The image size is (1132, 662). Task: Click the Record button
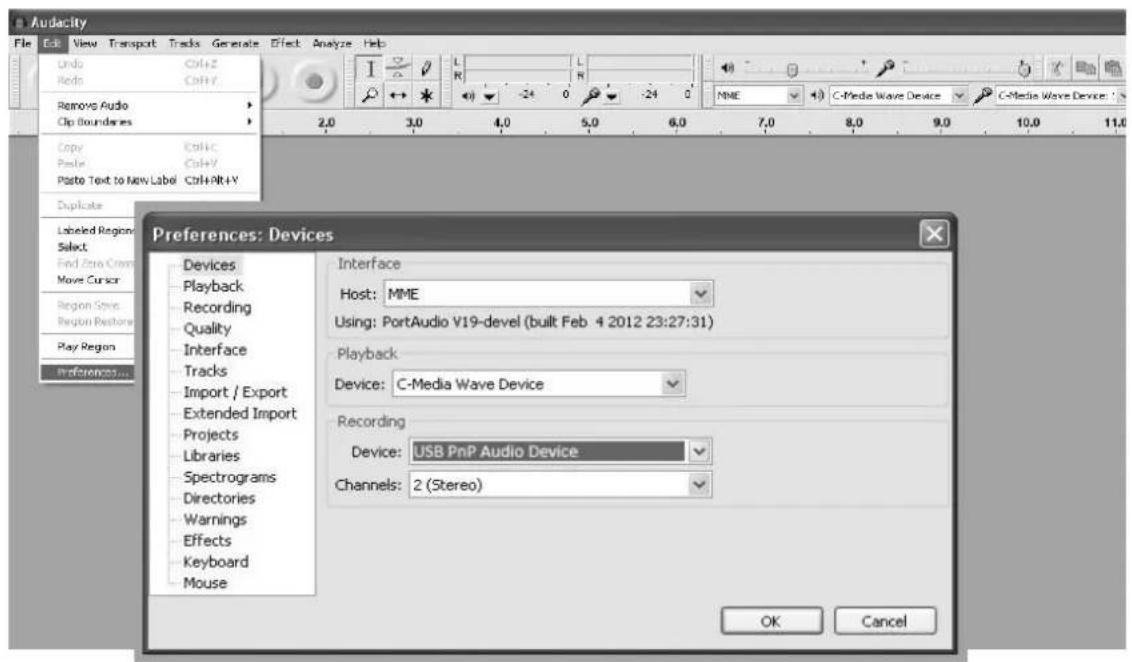coord(314,82)
